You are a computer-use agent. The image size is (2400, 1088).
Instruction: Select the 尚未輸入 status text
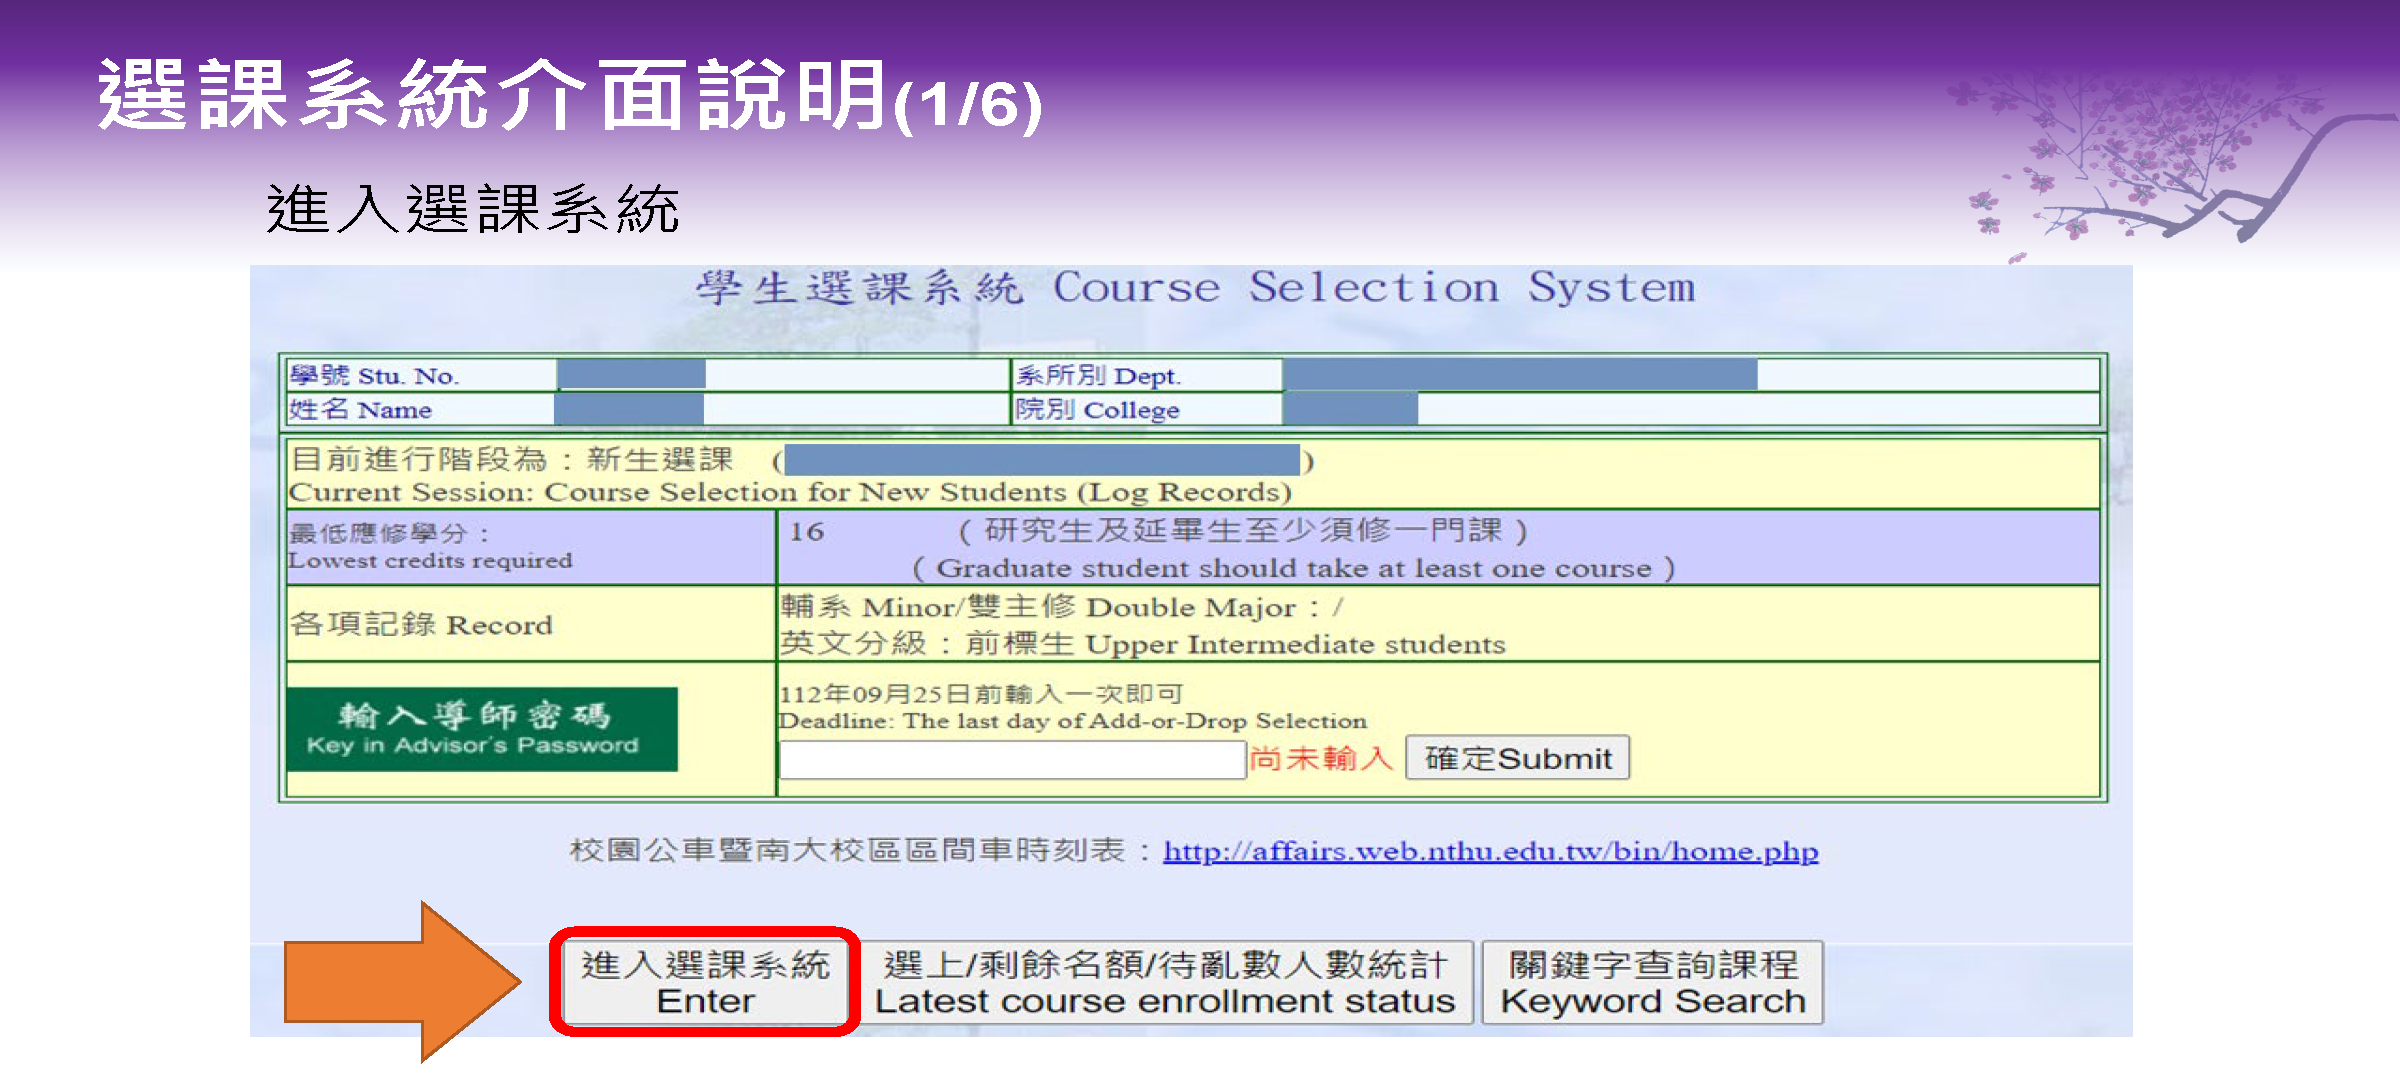1321,759
